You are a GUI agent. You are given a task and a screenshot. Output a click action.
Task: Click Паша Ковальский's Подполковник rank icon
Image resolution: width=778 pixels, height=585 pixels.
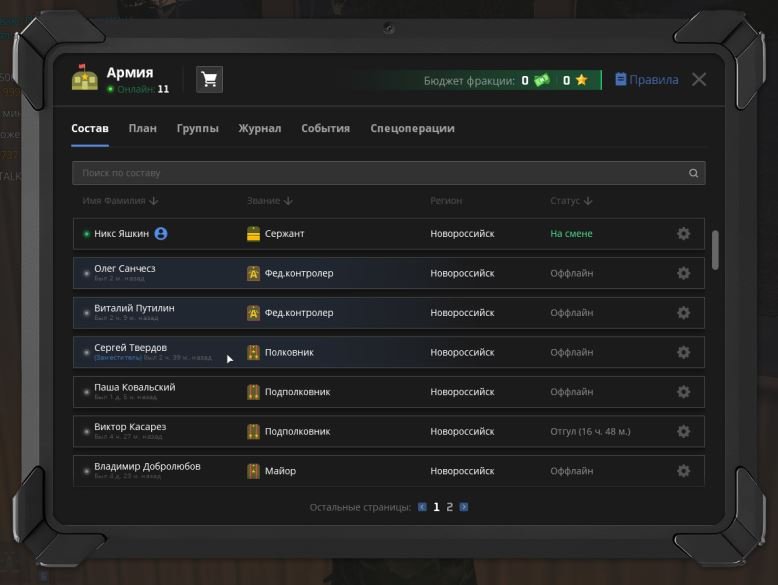[x=253, y=392]
